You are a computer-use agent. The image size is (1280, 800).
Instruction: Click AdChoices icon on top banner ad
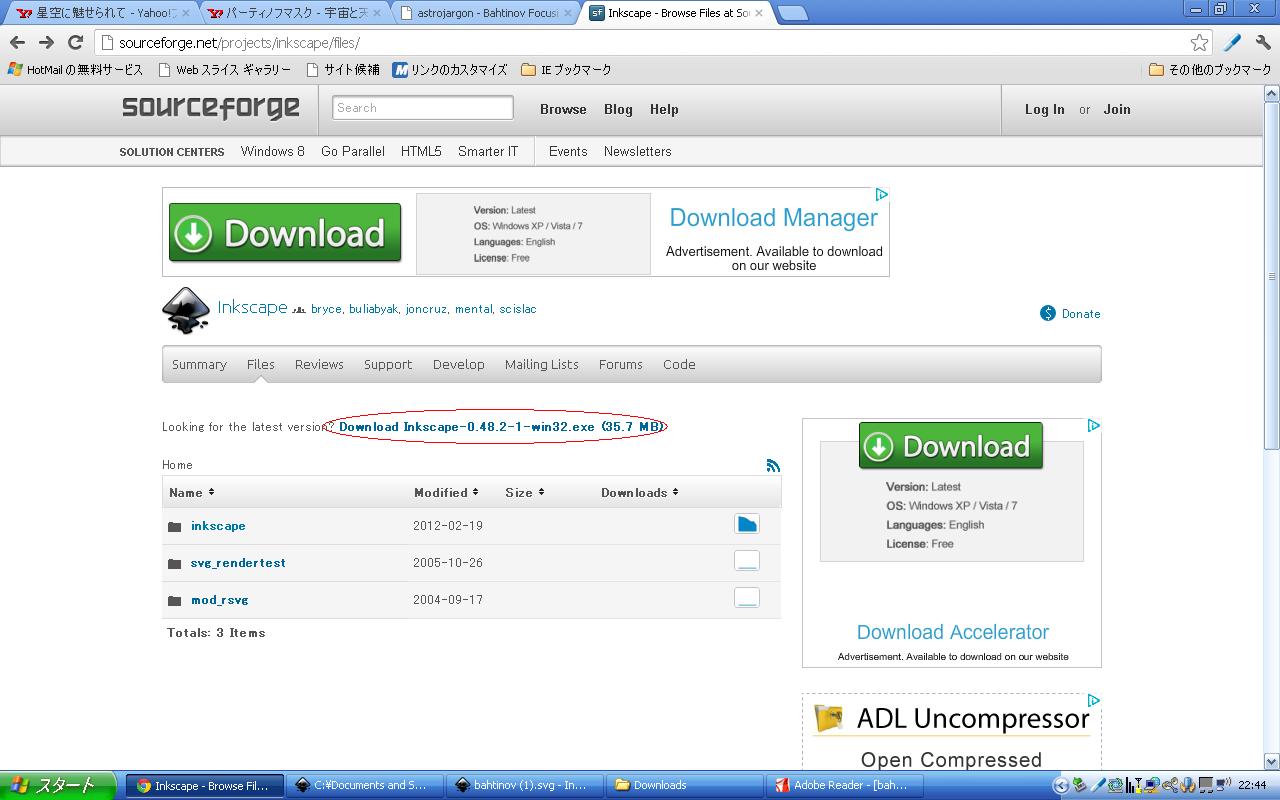[882, 195]
